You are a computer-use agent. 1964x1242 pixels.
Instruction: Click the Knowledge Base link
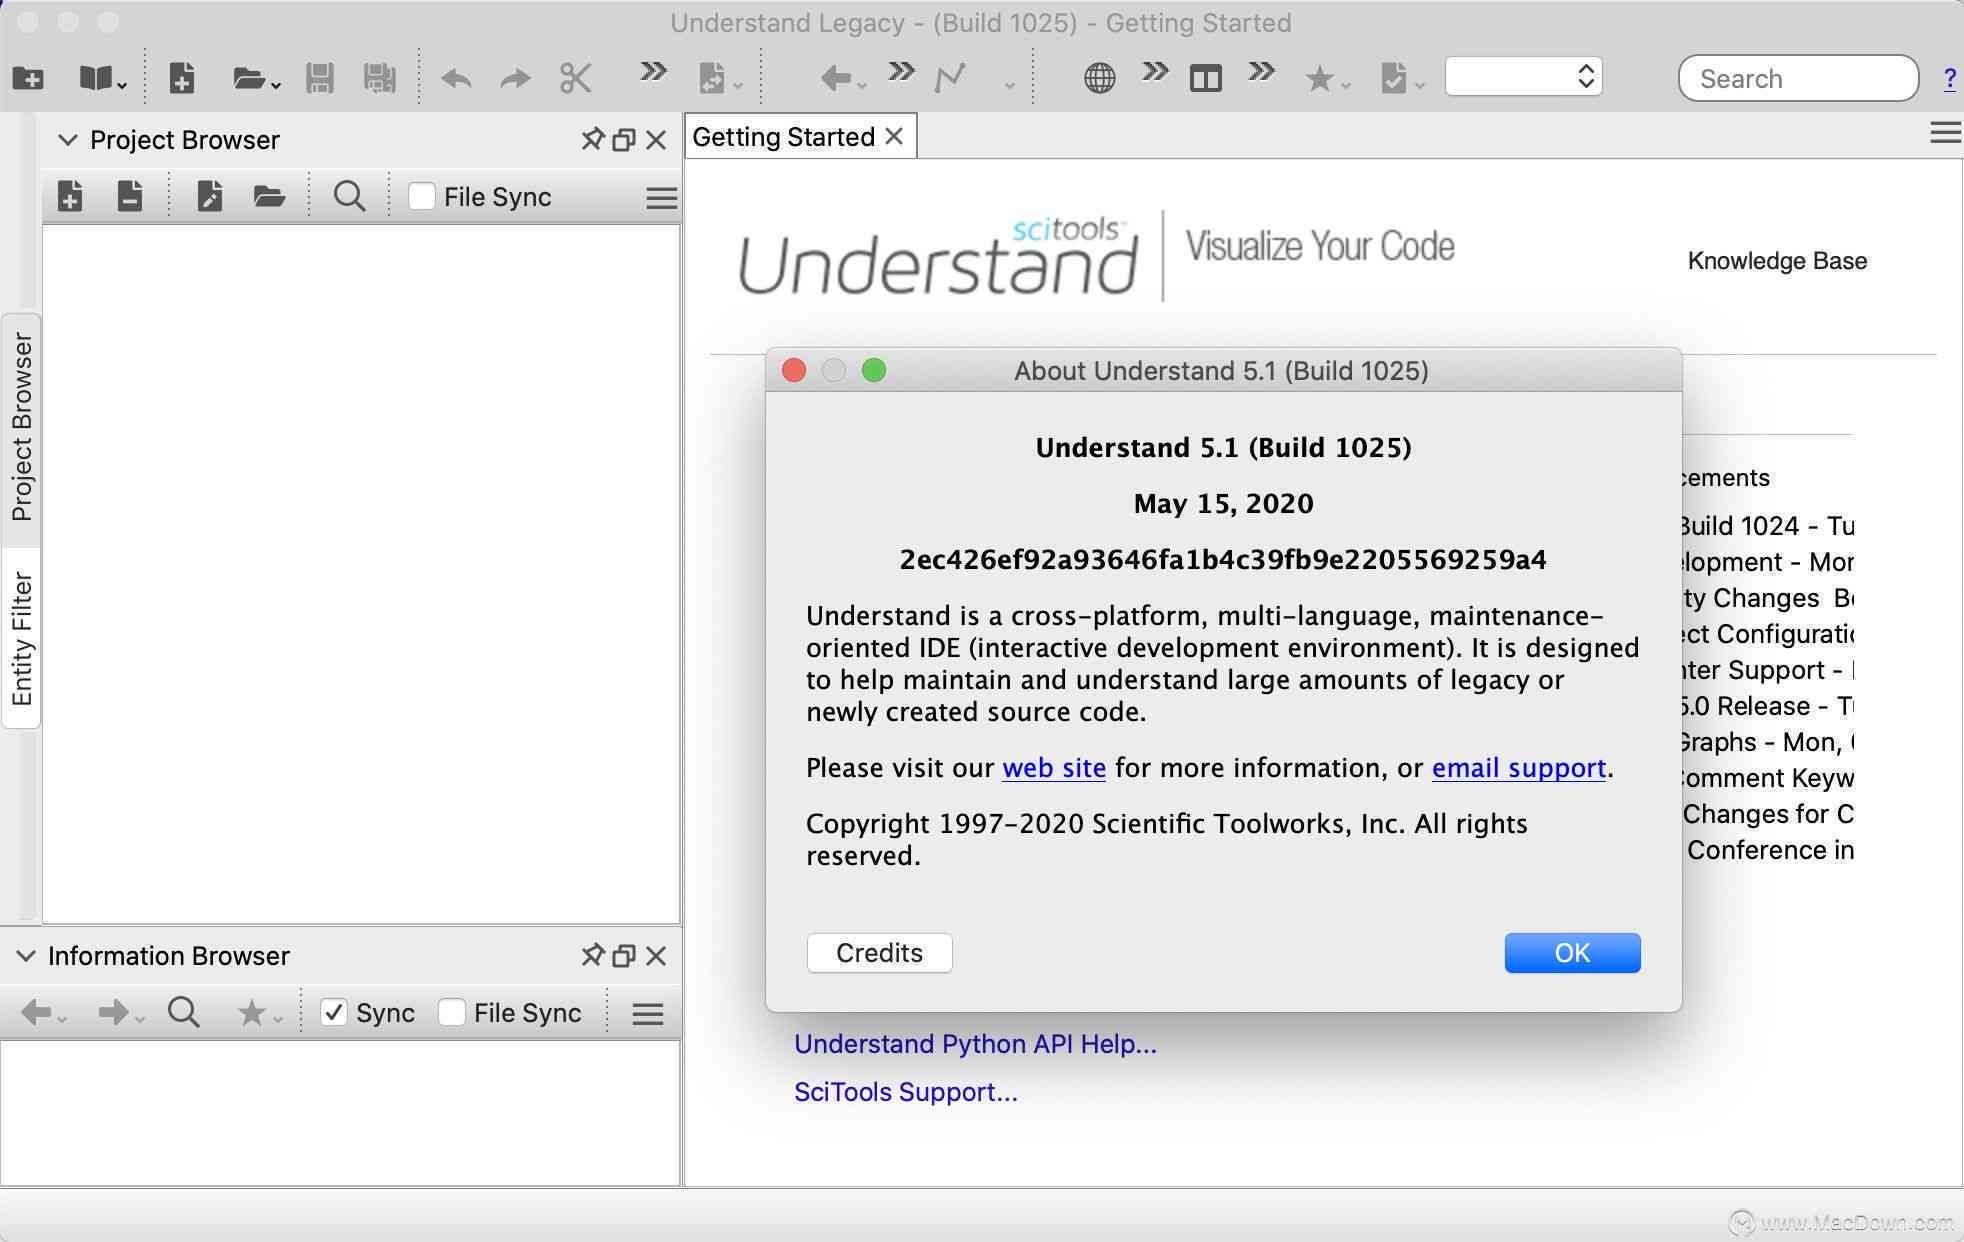point(1778,260)
